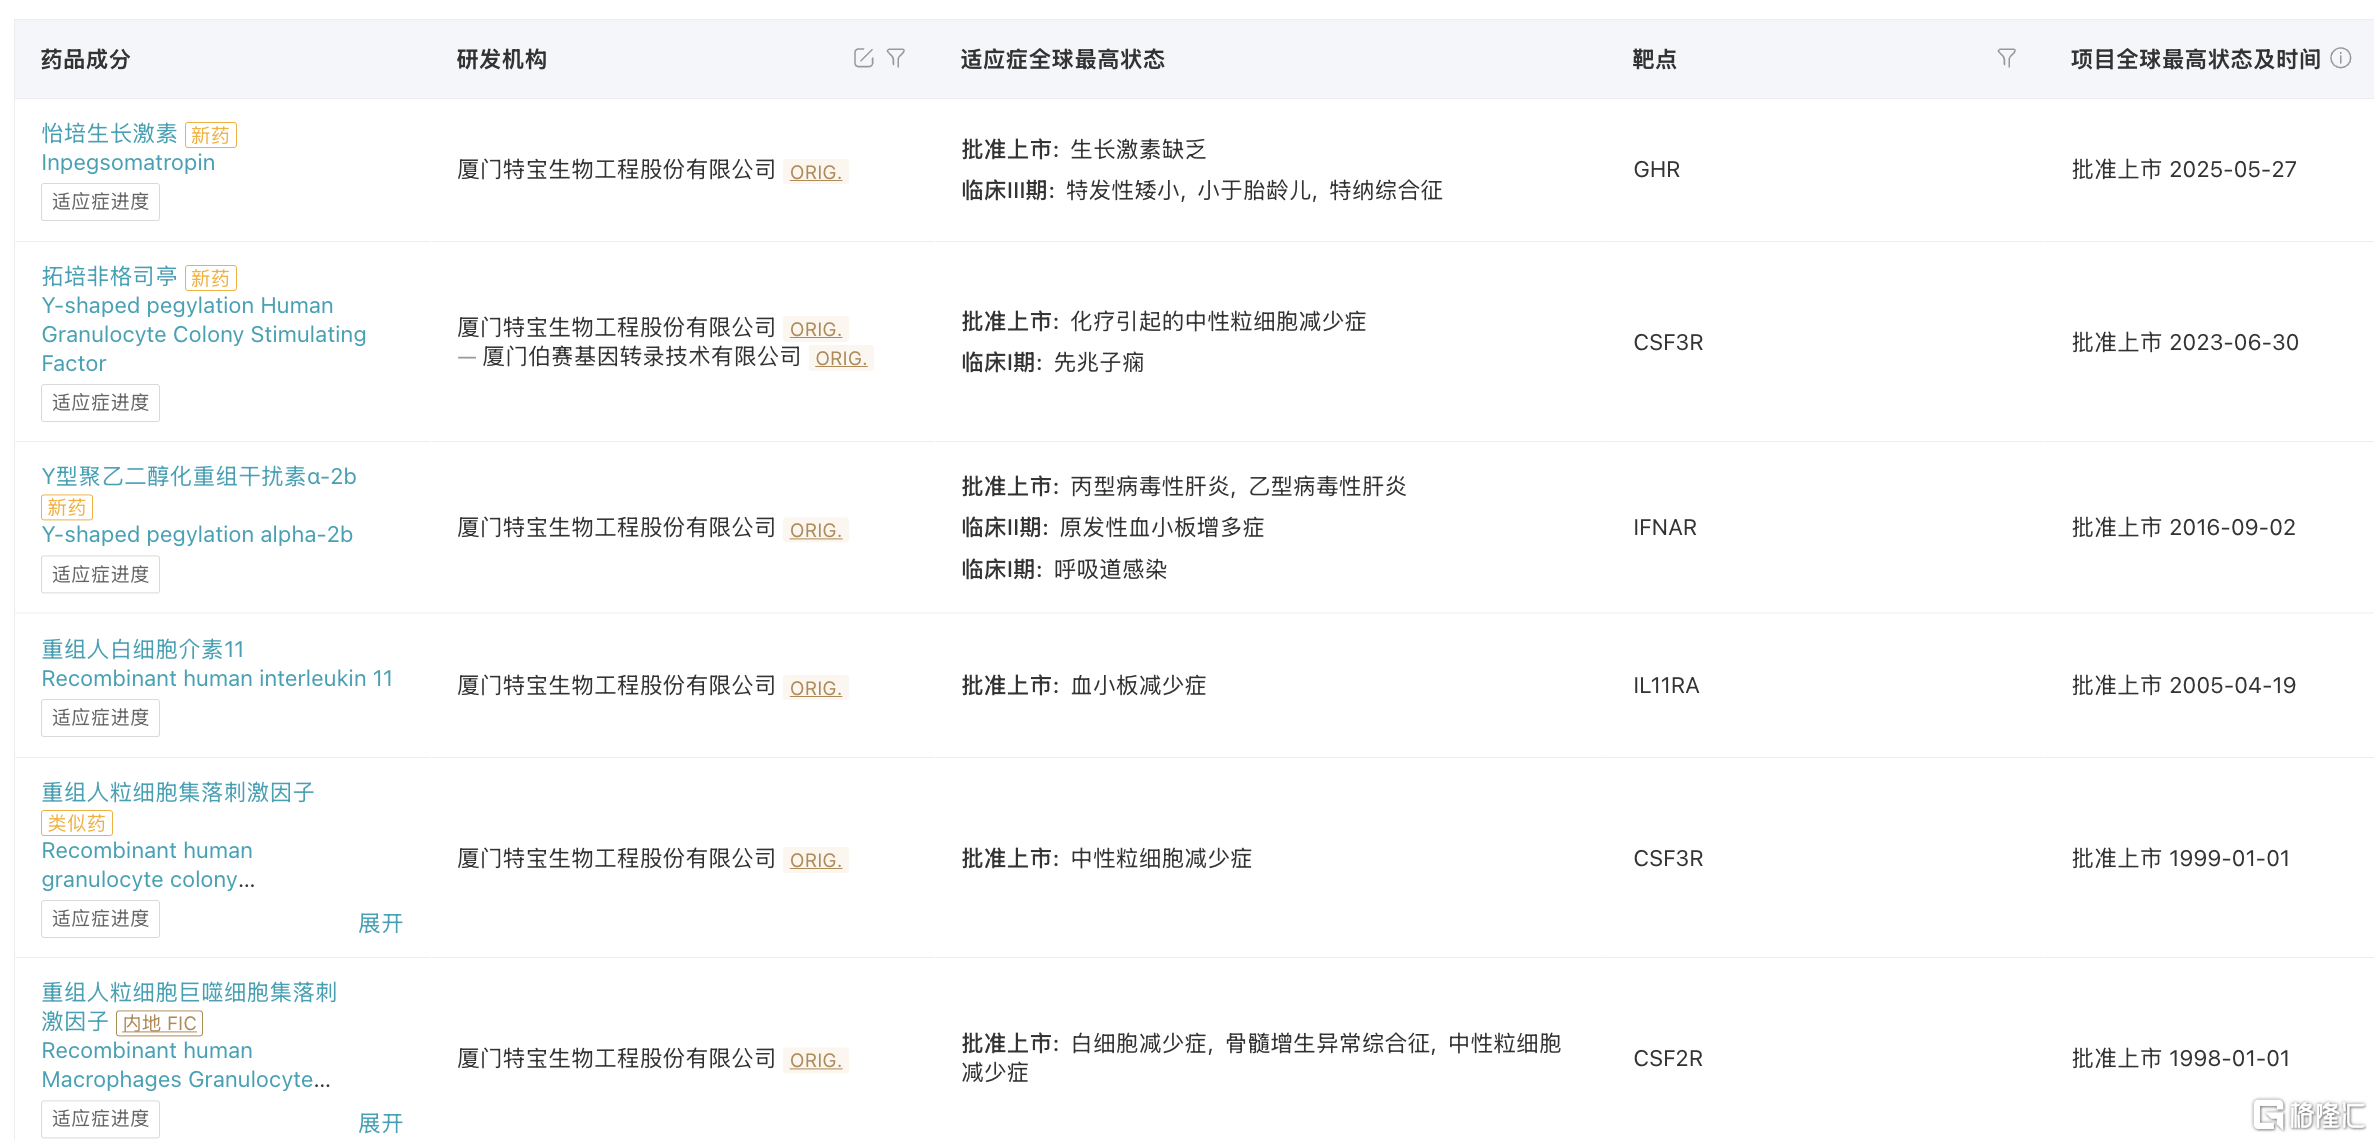Click 适应症进度 under 重组人粒细胞集落刺激因子 row
This screenshot has height=1140, width=2374.
pos(100,919)
